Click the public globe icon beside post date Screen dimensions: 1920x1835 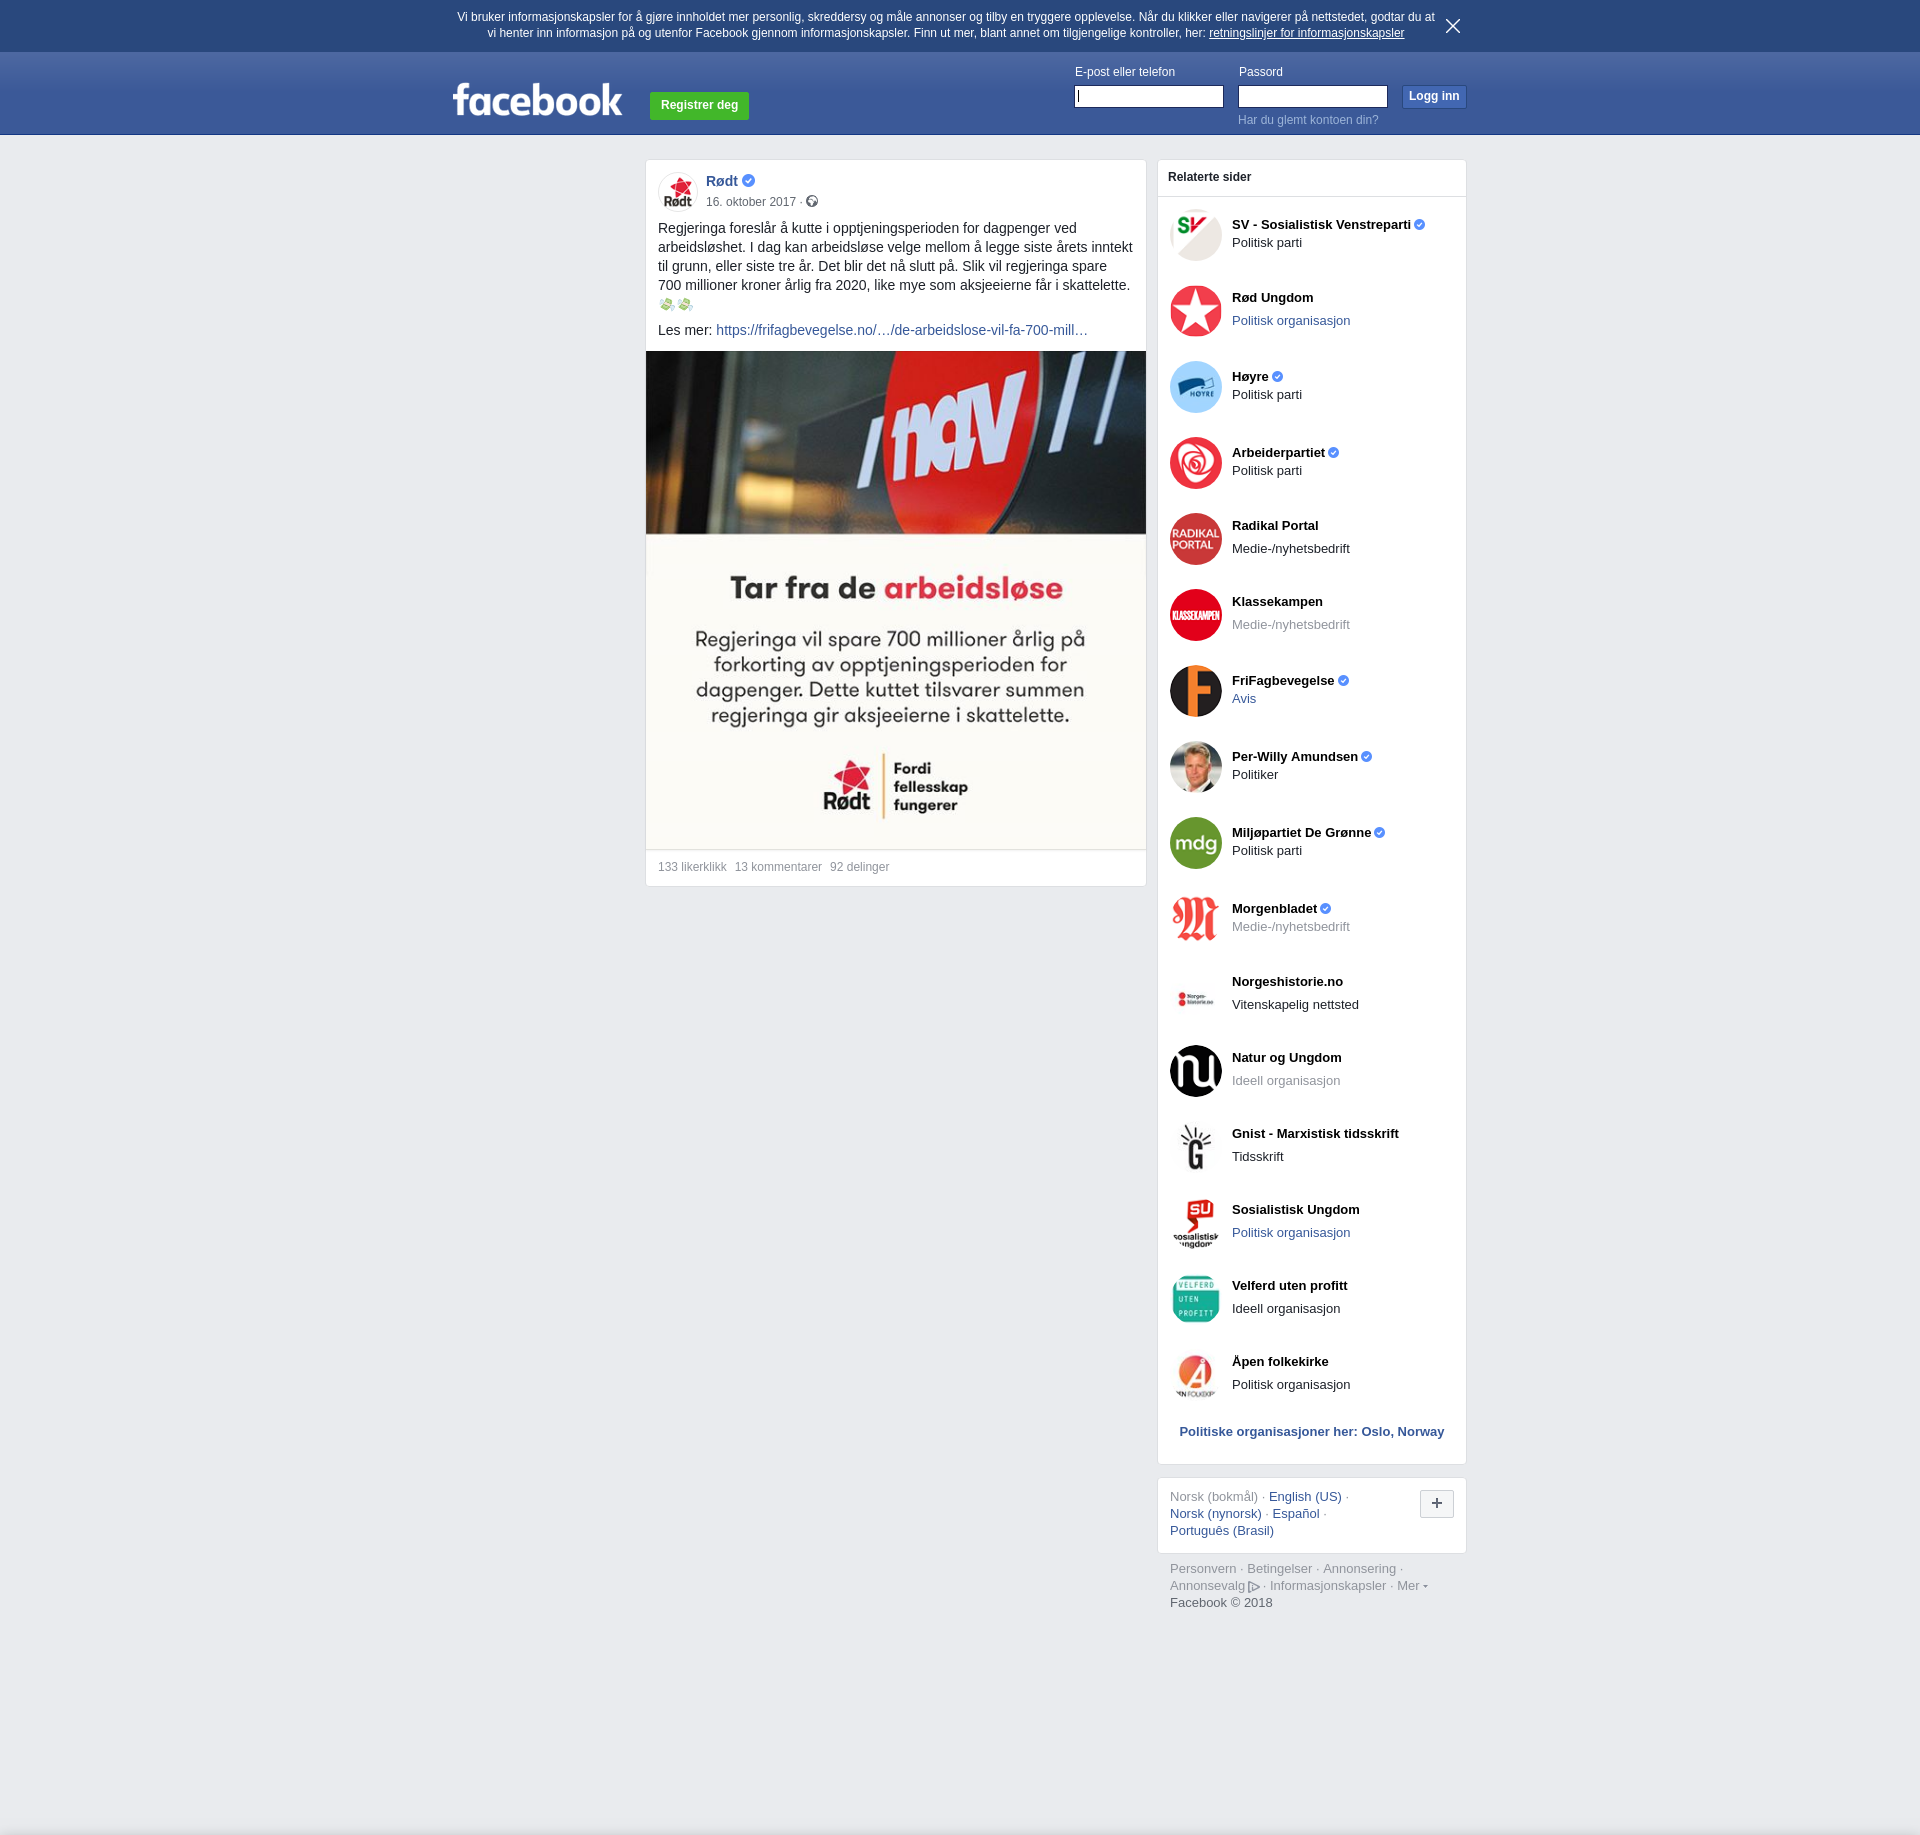click(812, 202)
